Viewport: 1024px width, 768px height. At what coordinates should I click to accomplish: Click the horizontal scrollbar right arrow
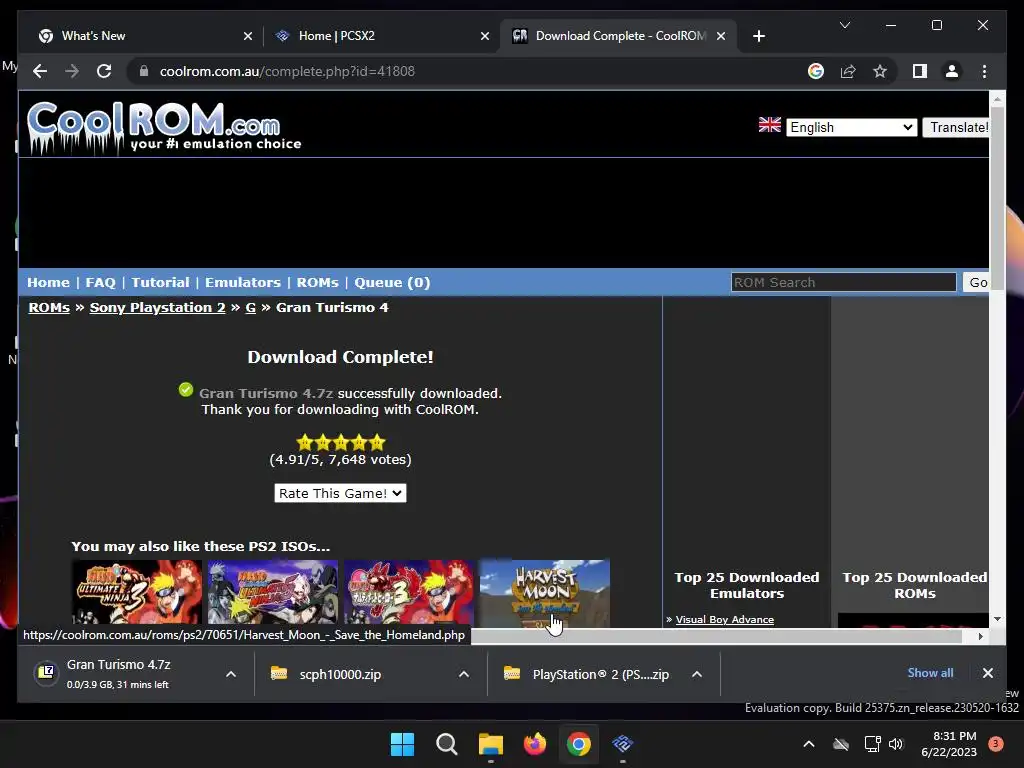coord(980,636)
